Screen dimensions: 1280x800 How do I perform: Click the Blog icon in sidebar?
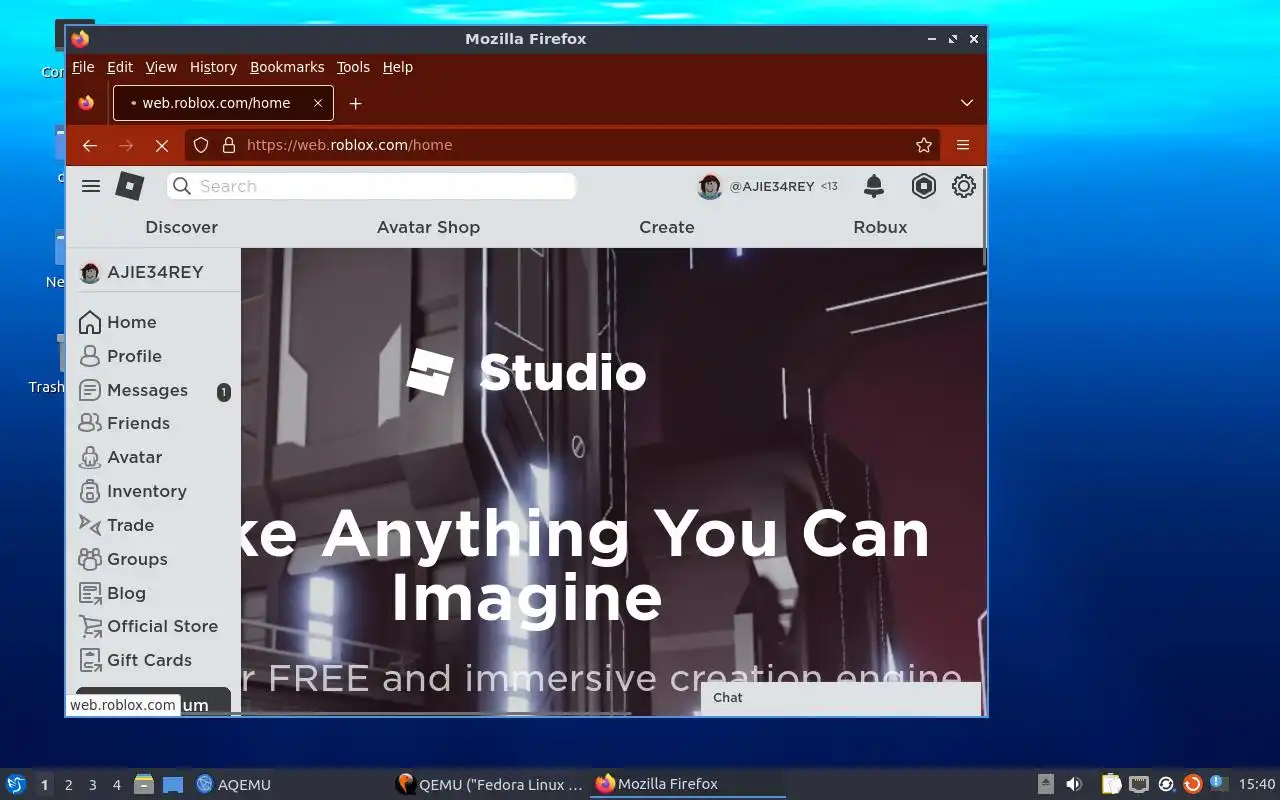pos(90,593)
